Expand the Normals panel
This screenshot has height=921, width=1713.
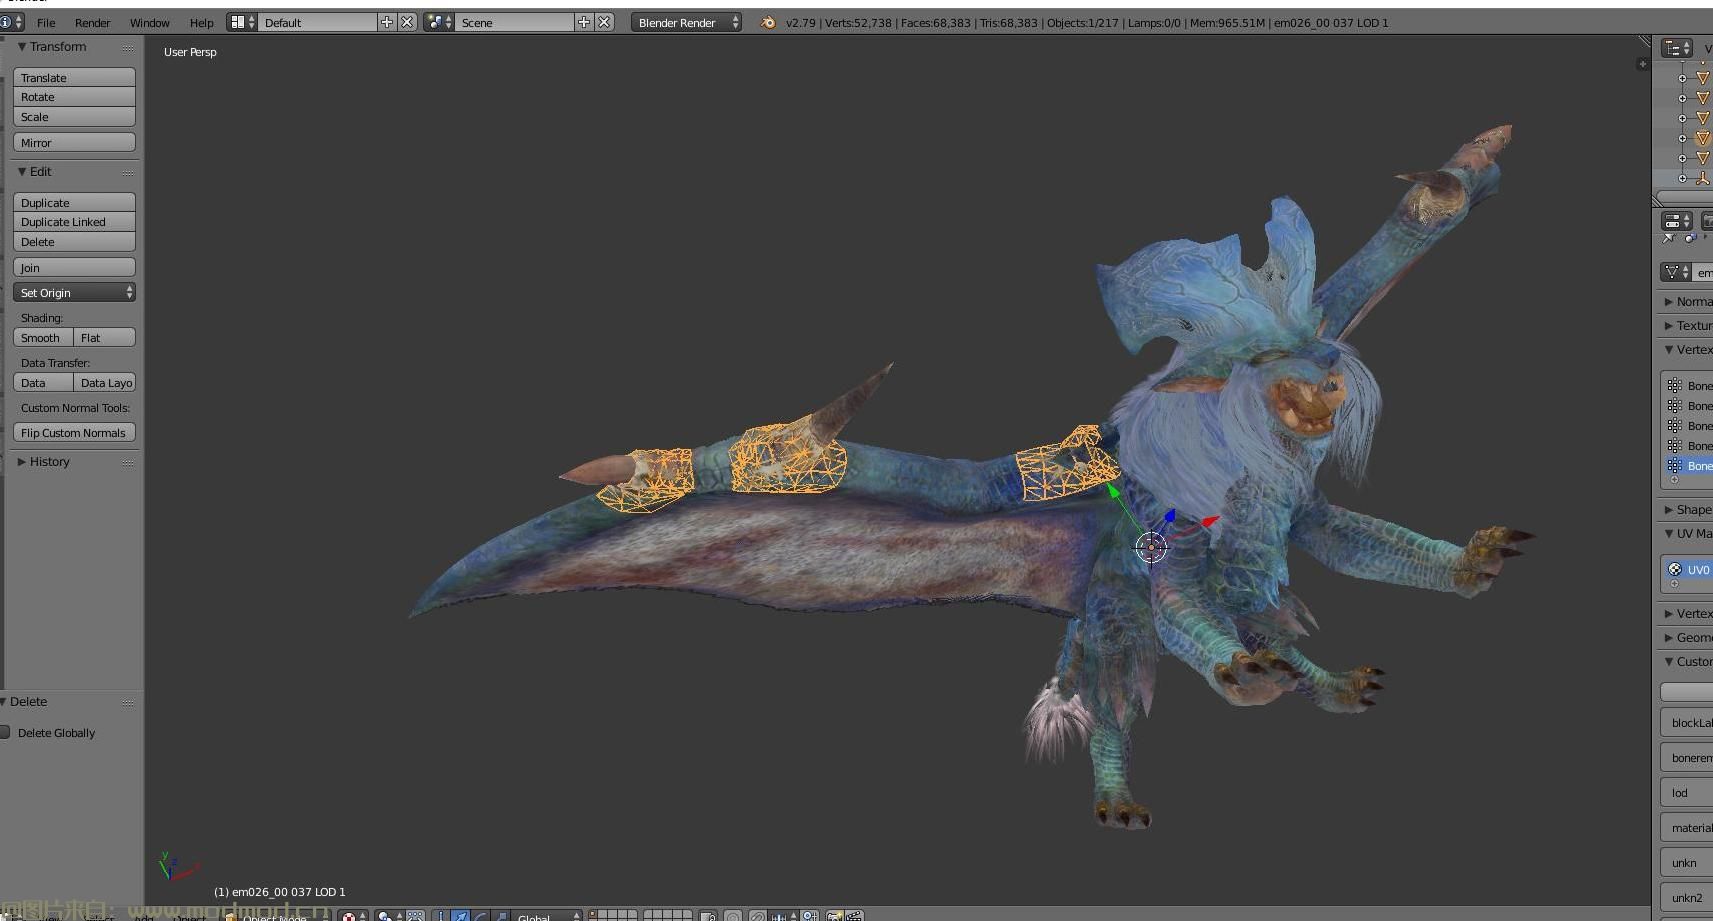click(1669, 301)
